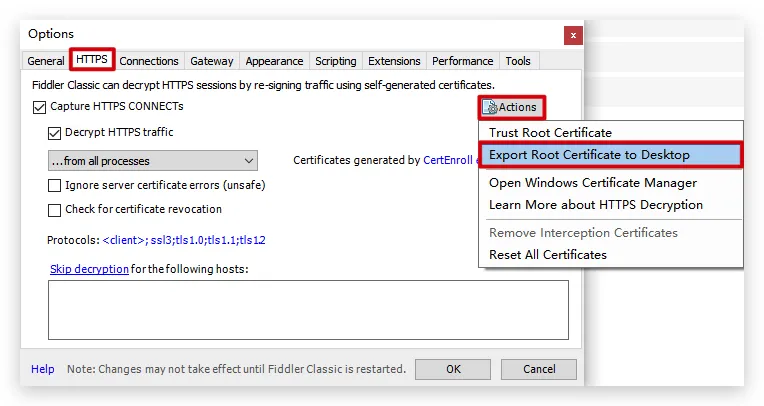Image resolution: width=764 pixels, height=406 pixels.
Task: Click the Actions button
Action: (511, 107)
